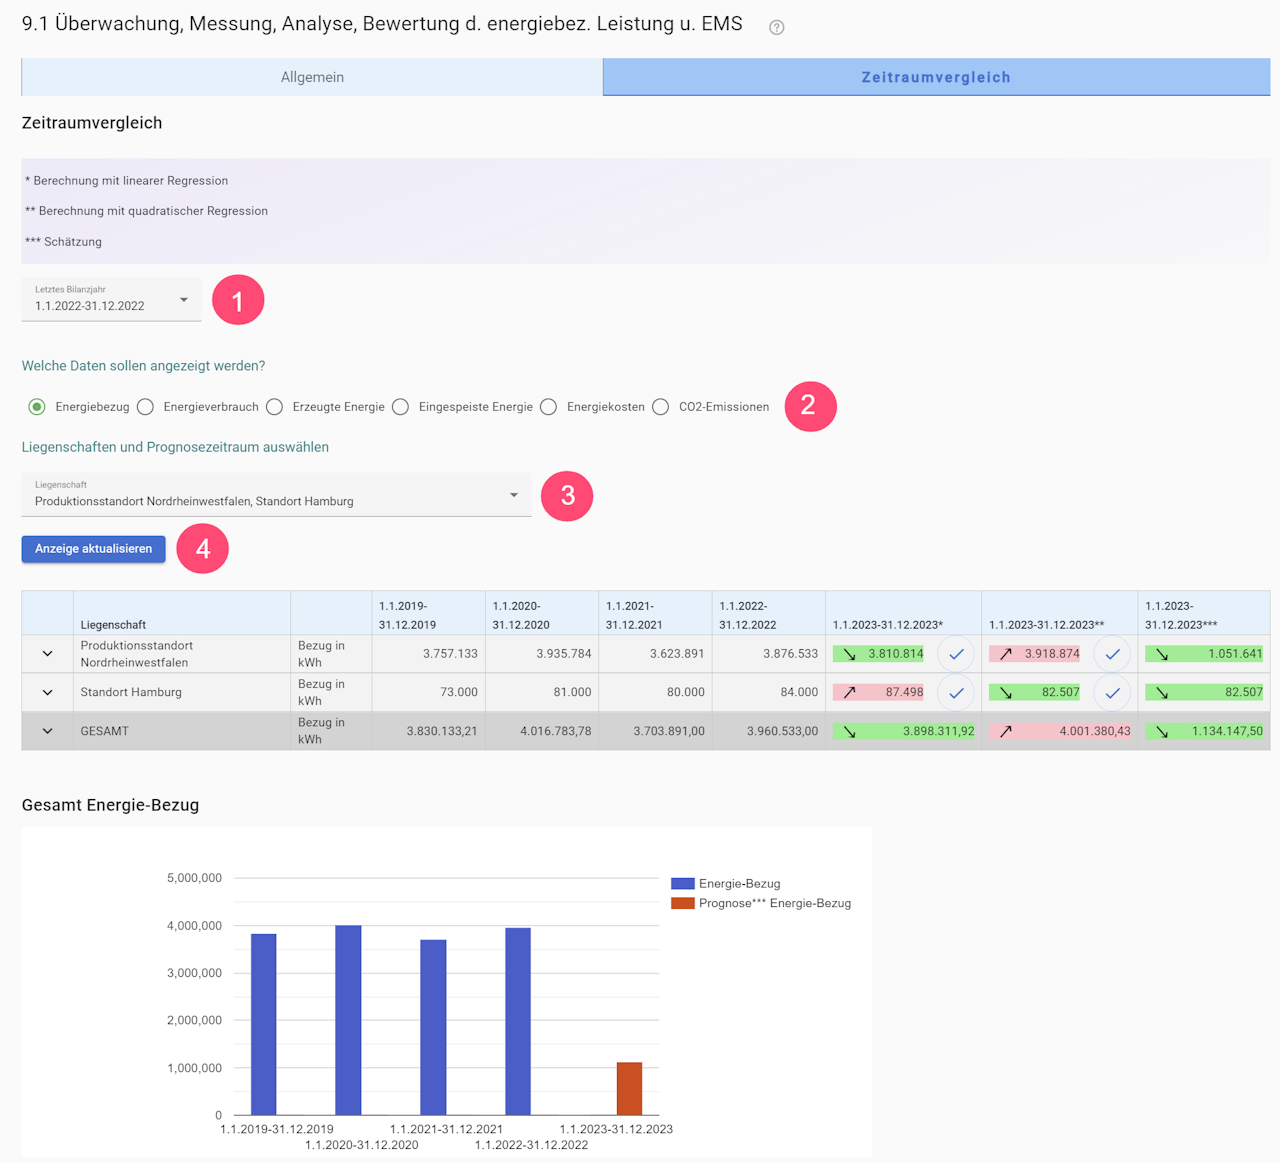Select the Energiekosten radio button
The image size is (1280, 1163).
coord(549,407)
